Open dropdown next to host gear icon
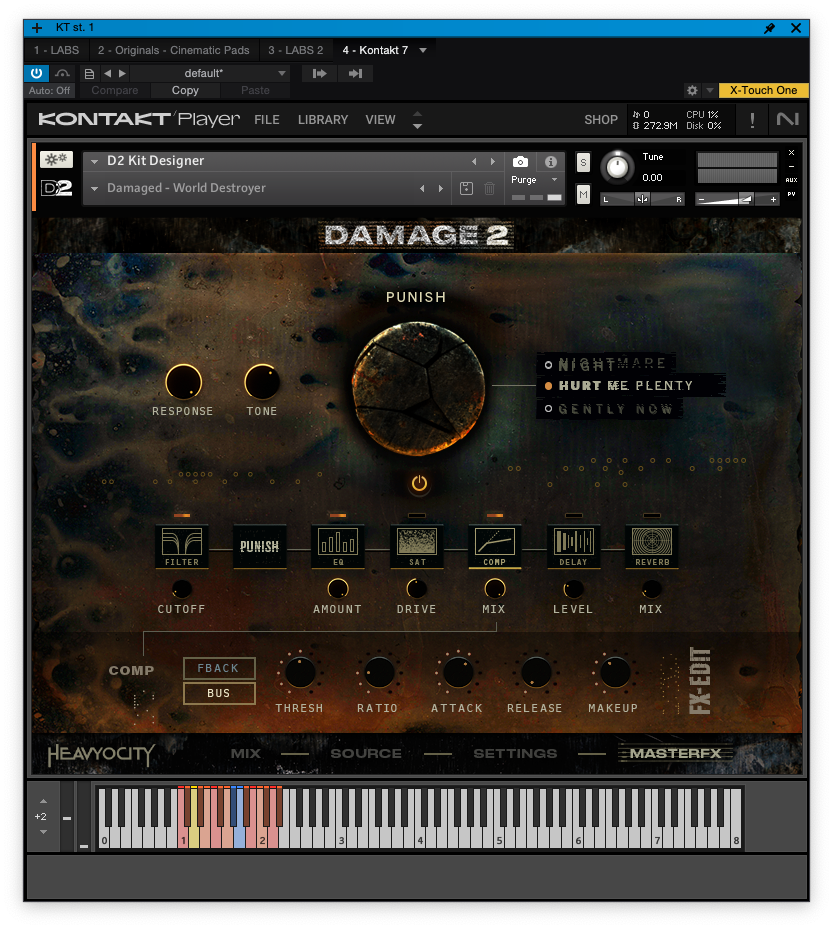Image resolution: width=833 pixels, height=929 pixels. [710, 91]
